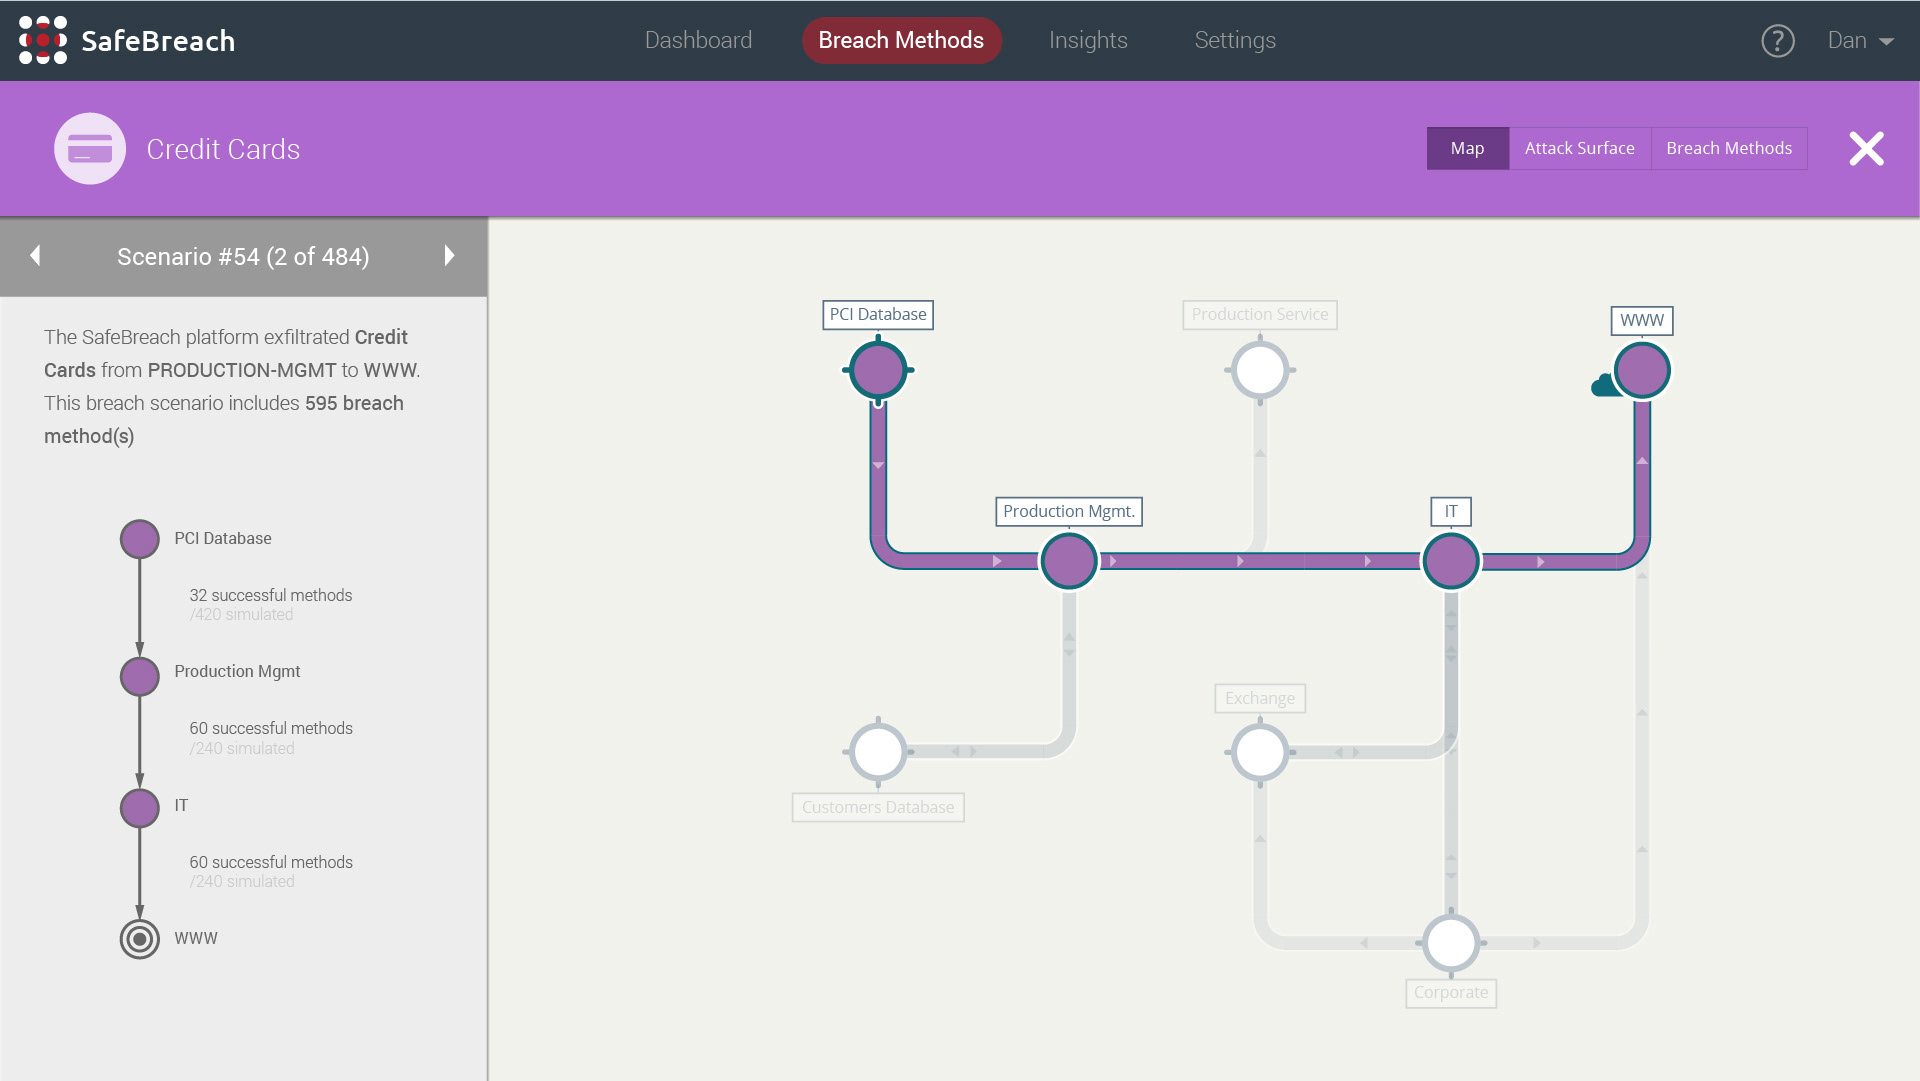
Task: Open the help question mark icon
Action: [x=1777, y=41]
